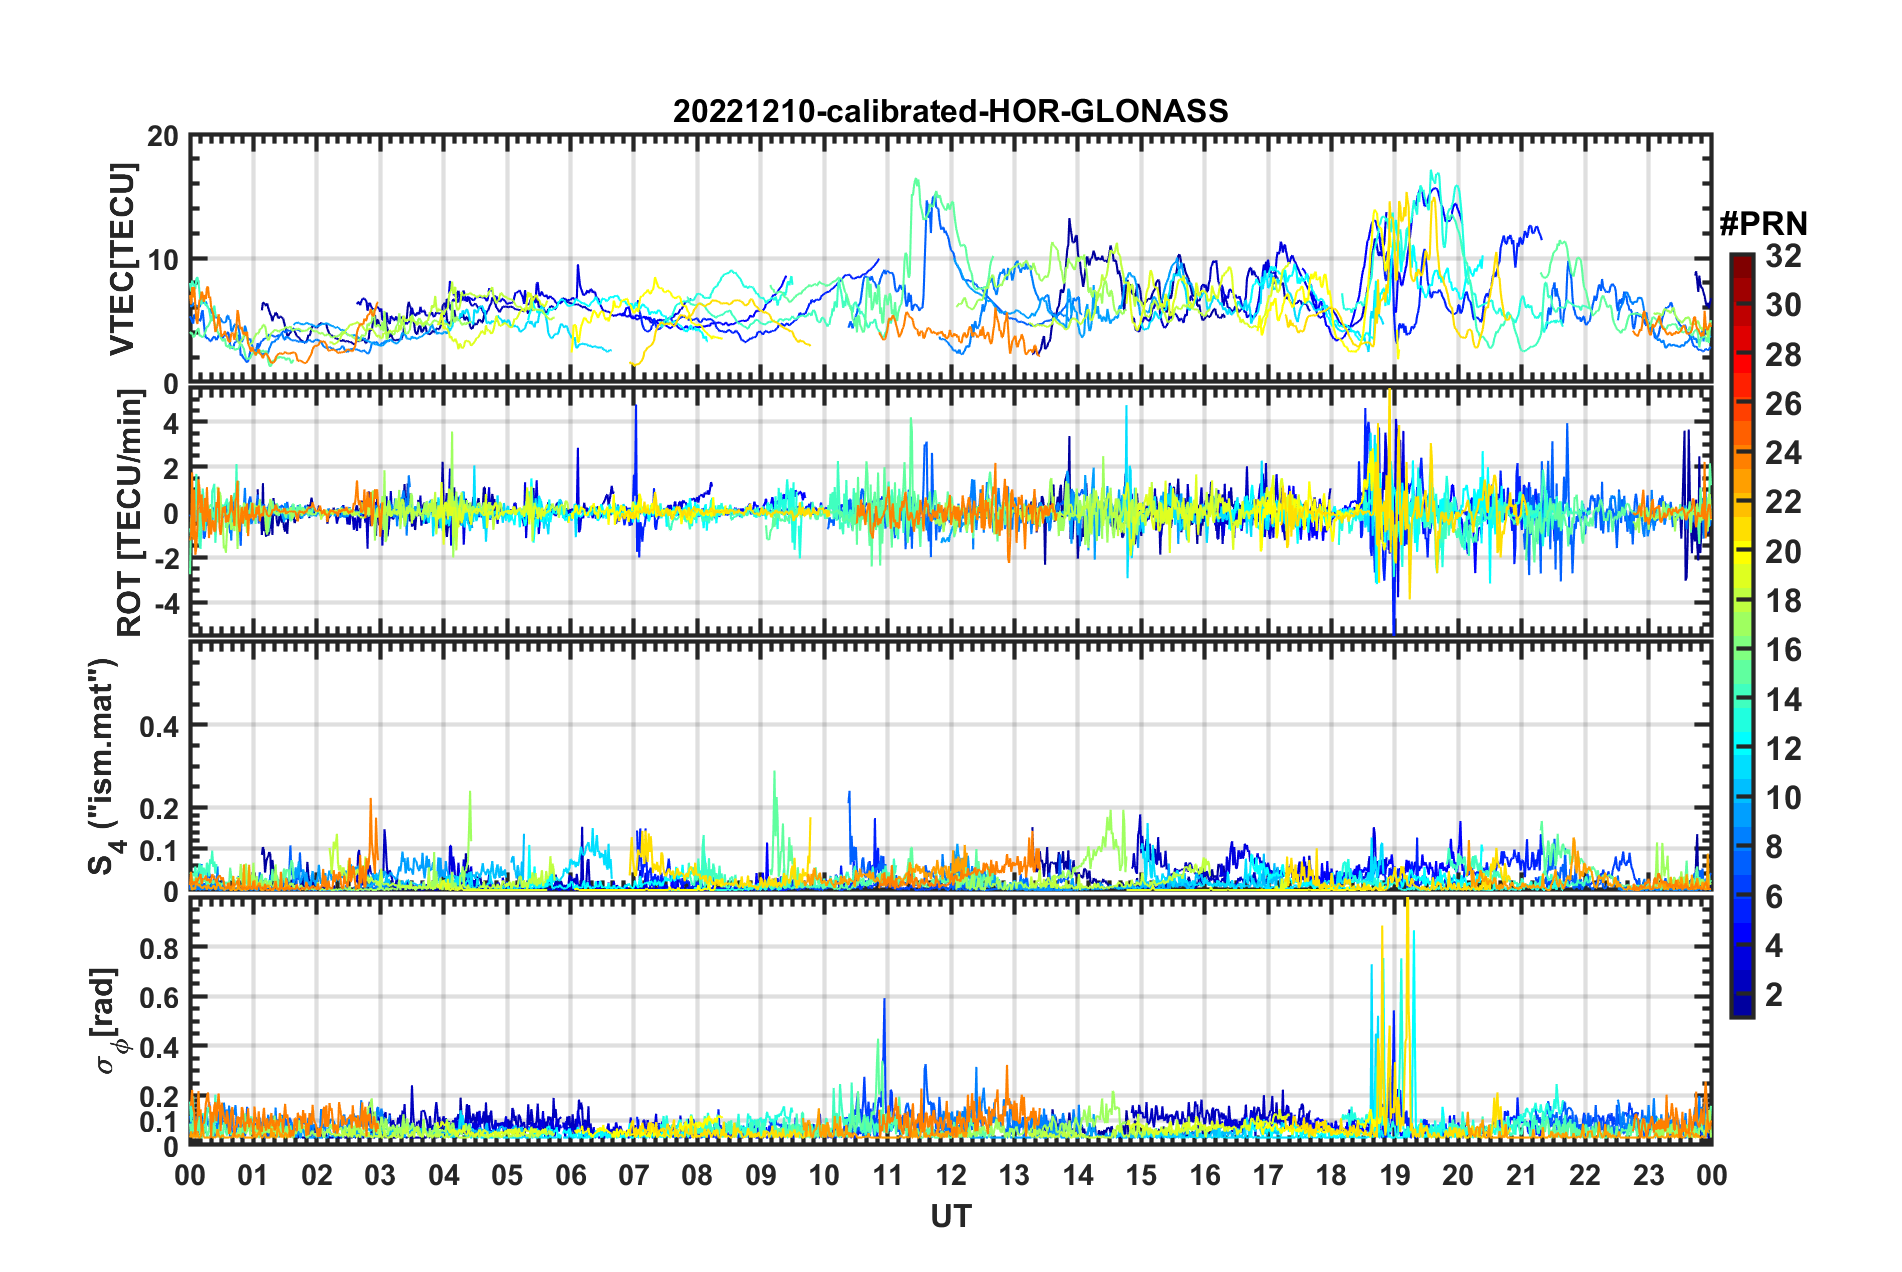Select the 10 tick on VTEC axis

(163, 260)
